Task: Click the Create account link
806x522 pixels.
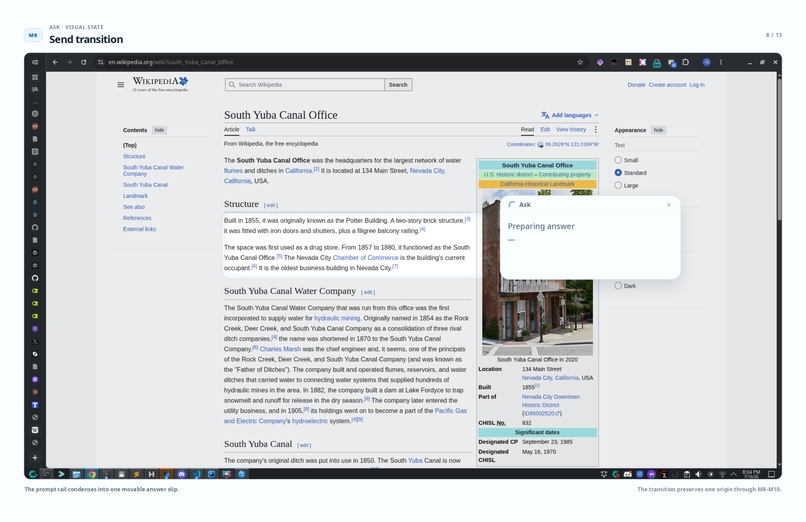Action: (667, 85)
